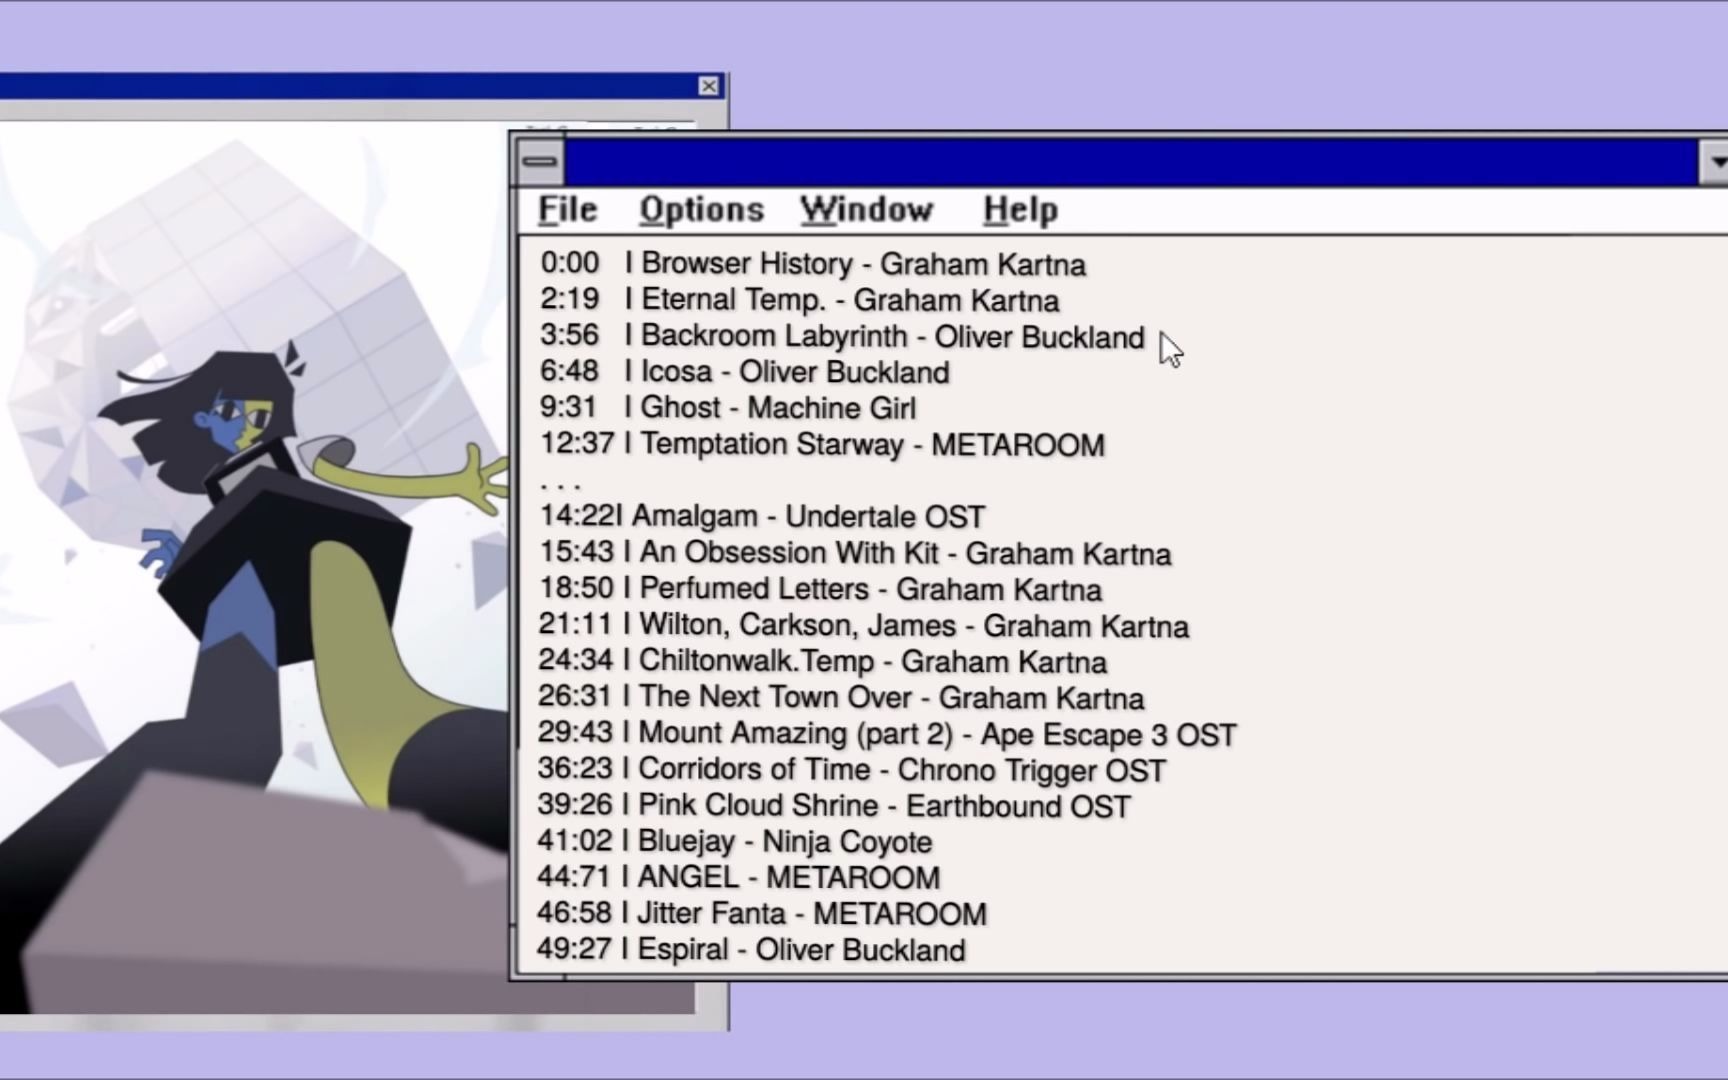This screenshot has width=1728, height=1080.
Task: Click the blue title bar of tracklist window
Action: [x=1130, y=162]
